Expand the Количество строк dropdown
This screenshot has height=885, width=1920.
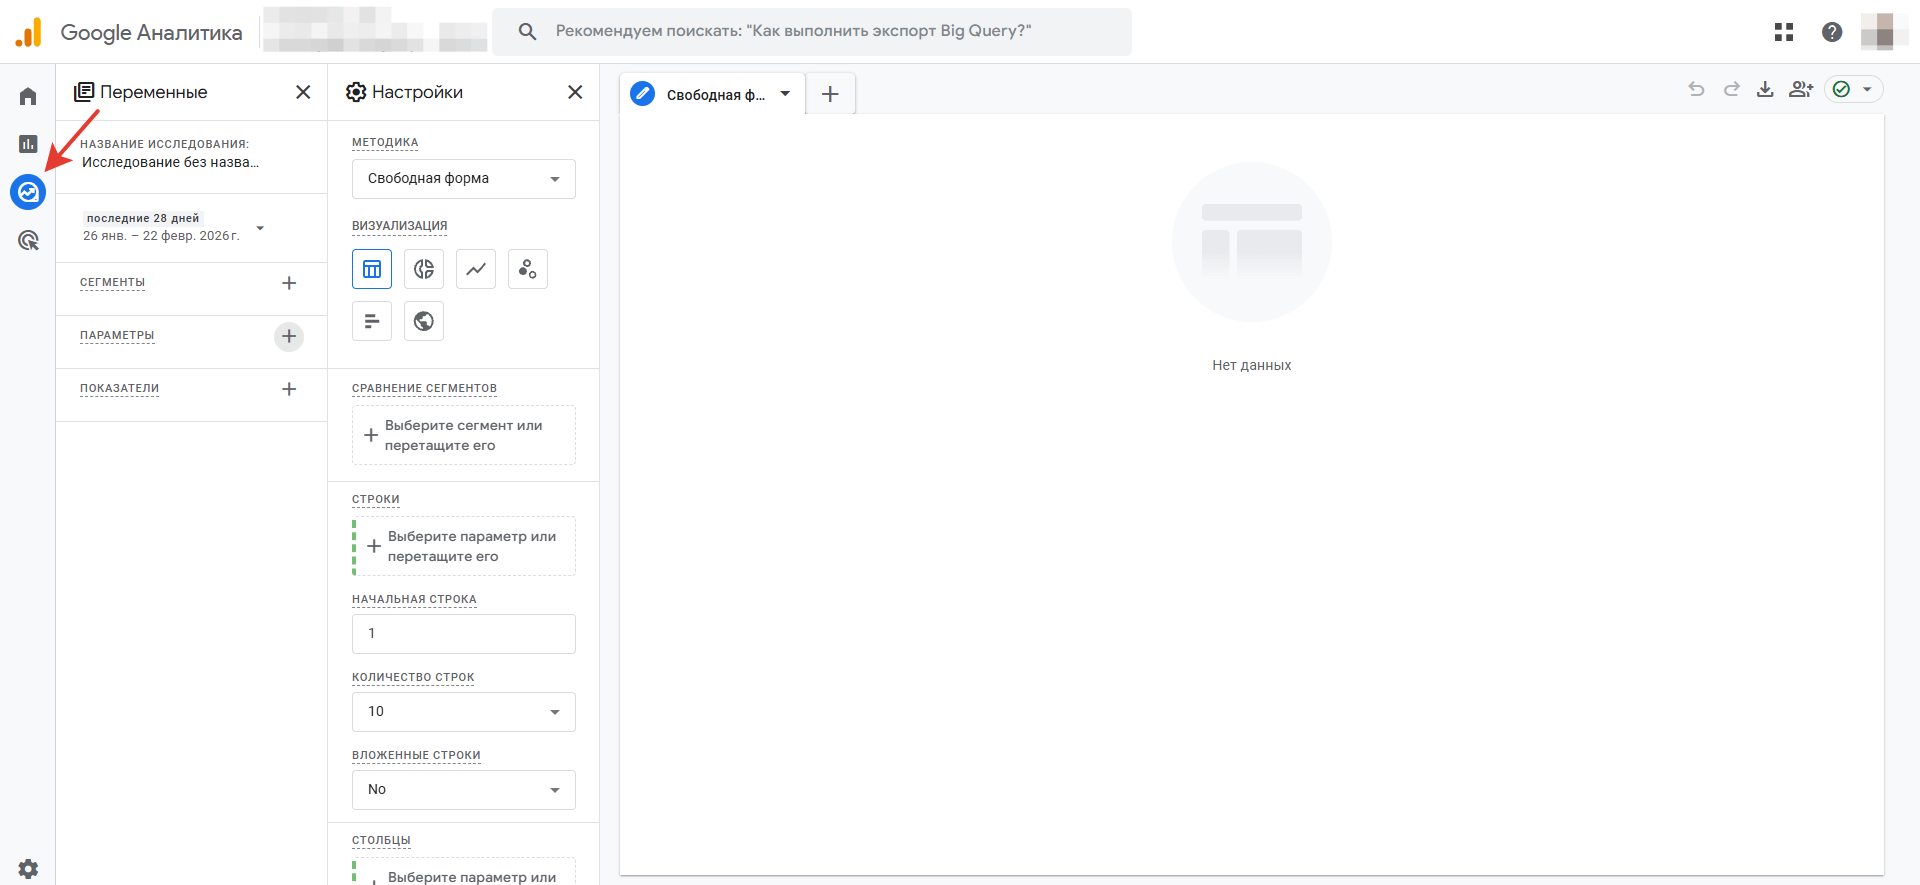click(x=464, y=712)
